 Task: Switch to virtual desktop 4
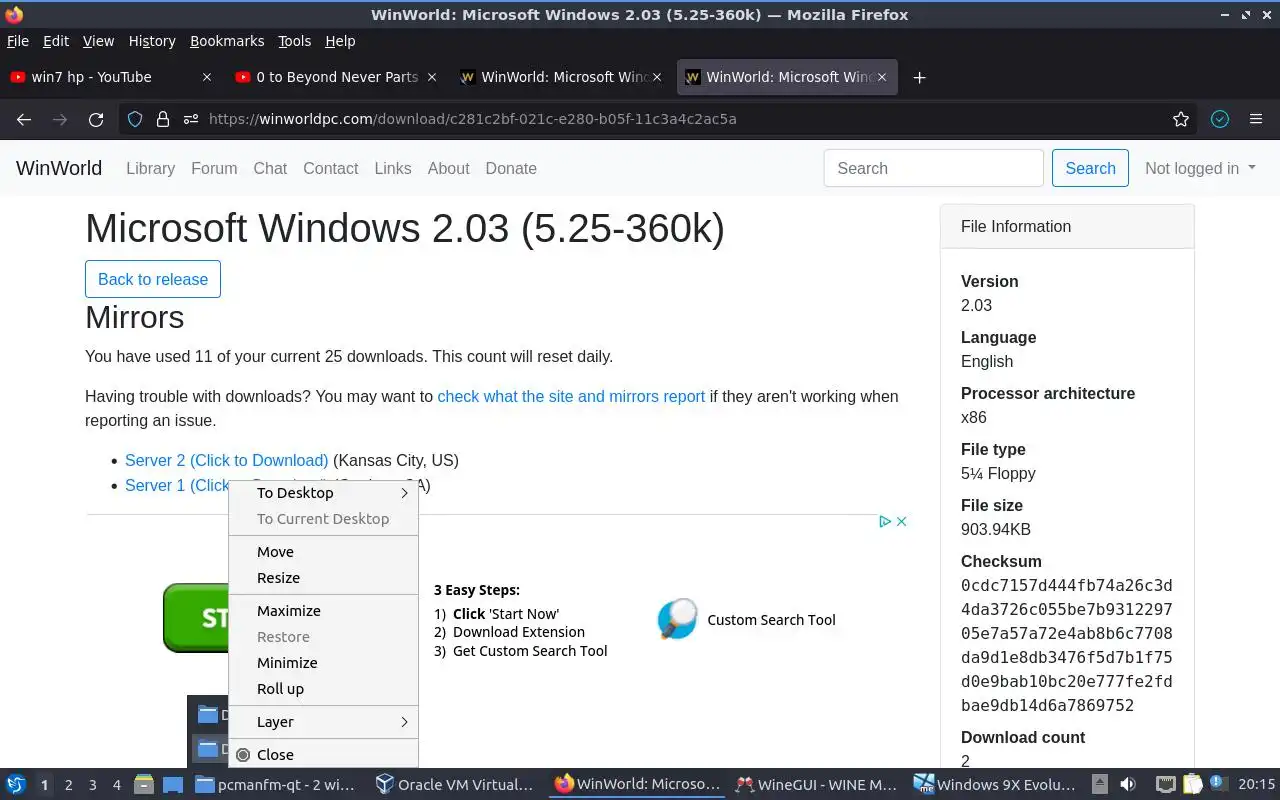click(116, 785)
